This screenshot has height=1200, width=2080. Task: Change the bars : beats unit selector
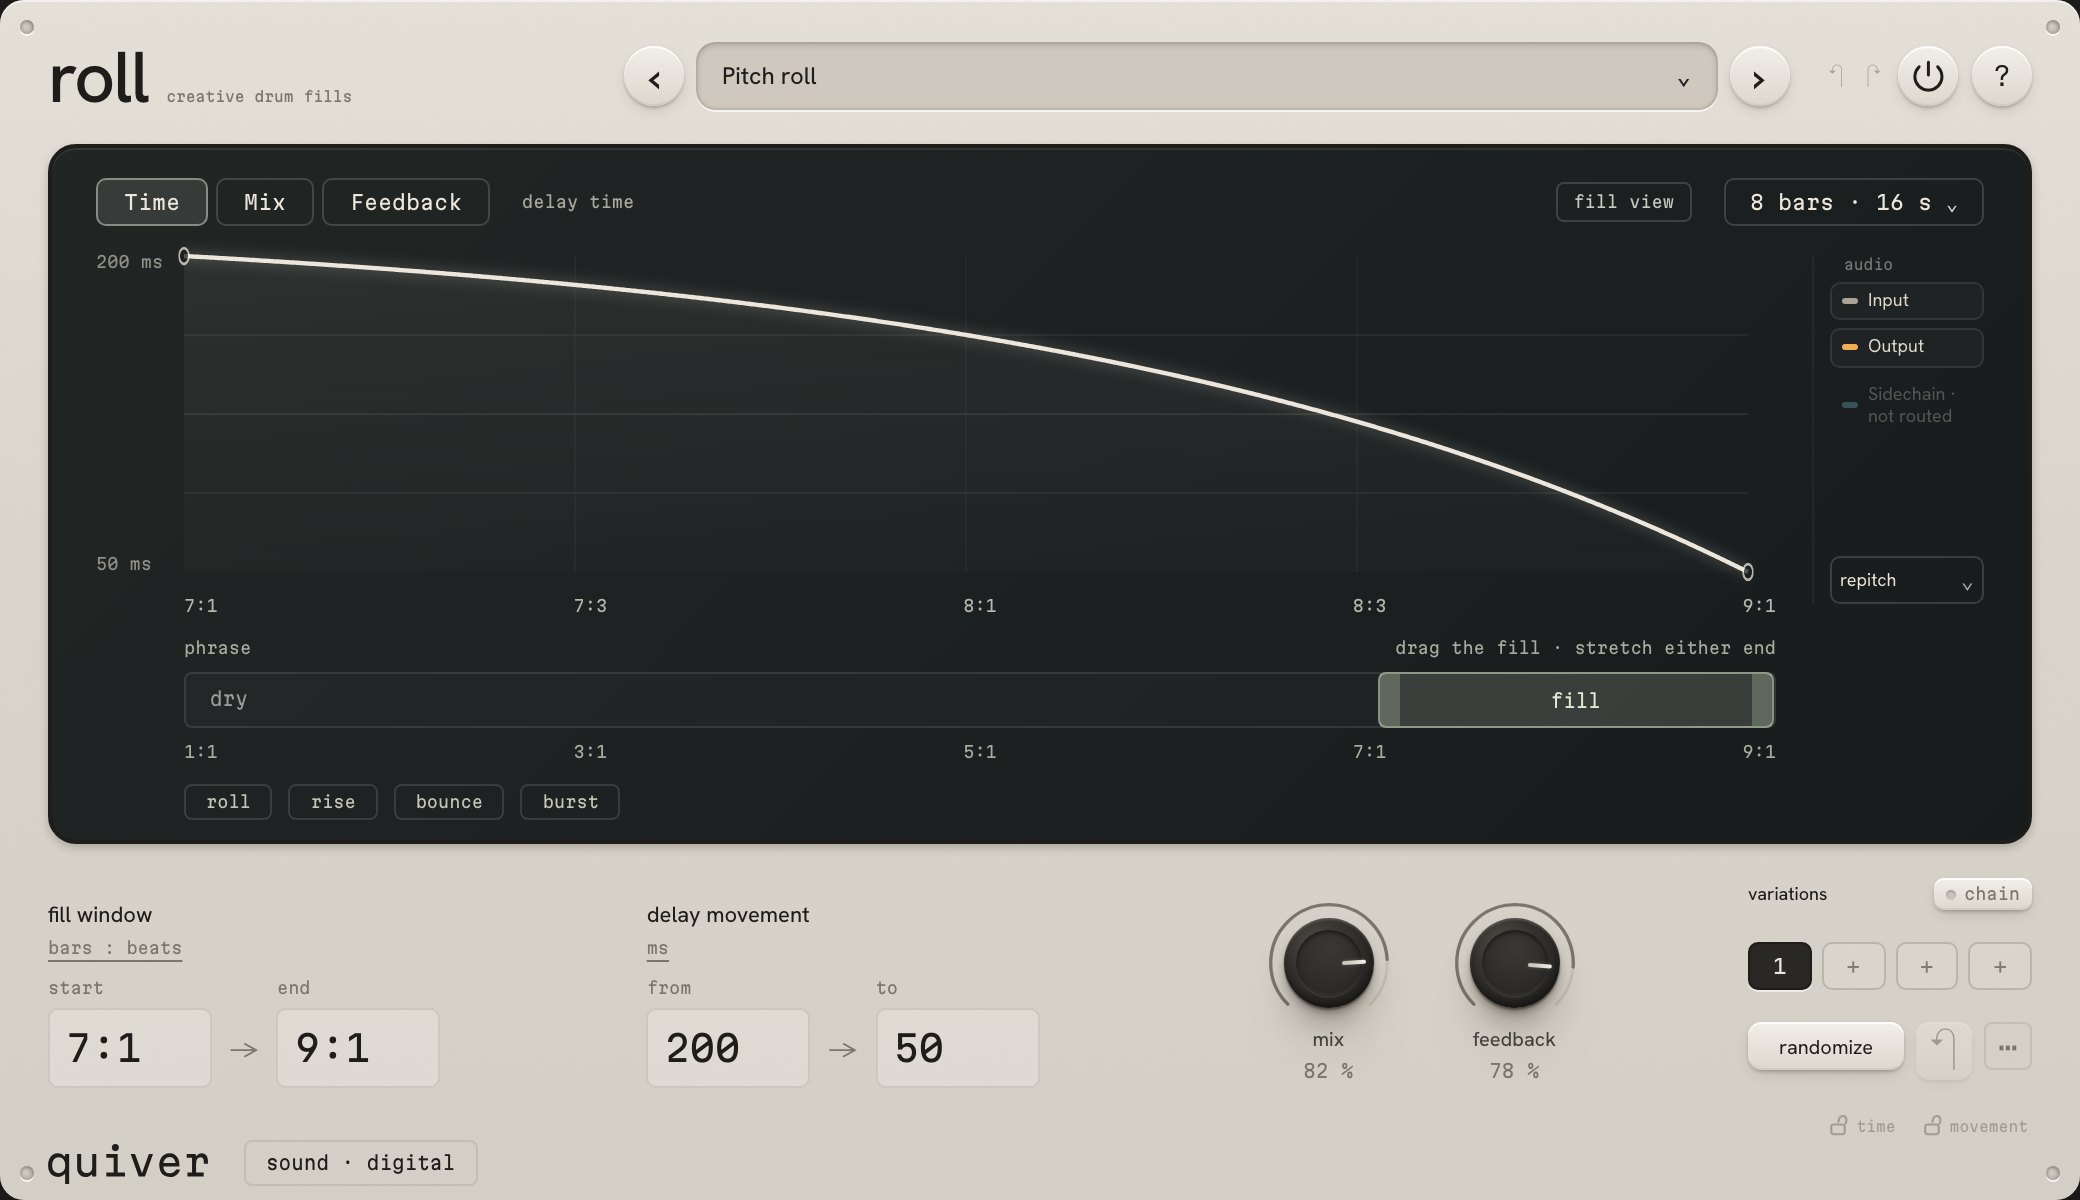click(115, 948)
